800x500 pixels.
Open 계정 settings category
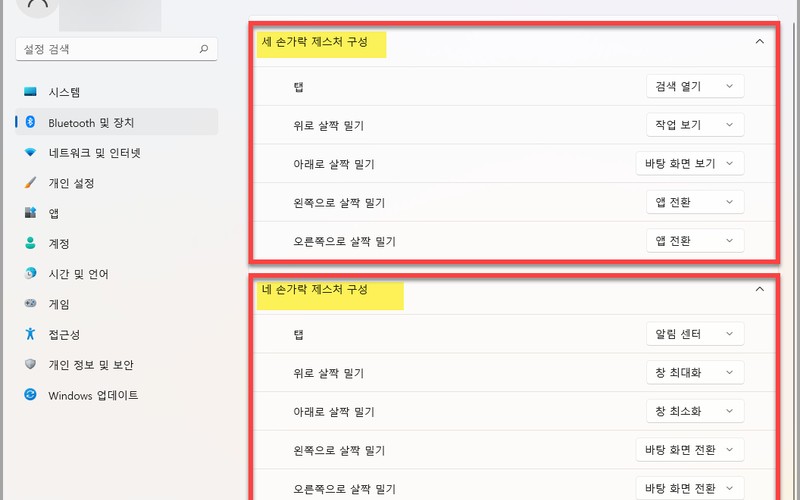coord(117,243)
